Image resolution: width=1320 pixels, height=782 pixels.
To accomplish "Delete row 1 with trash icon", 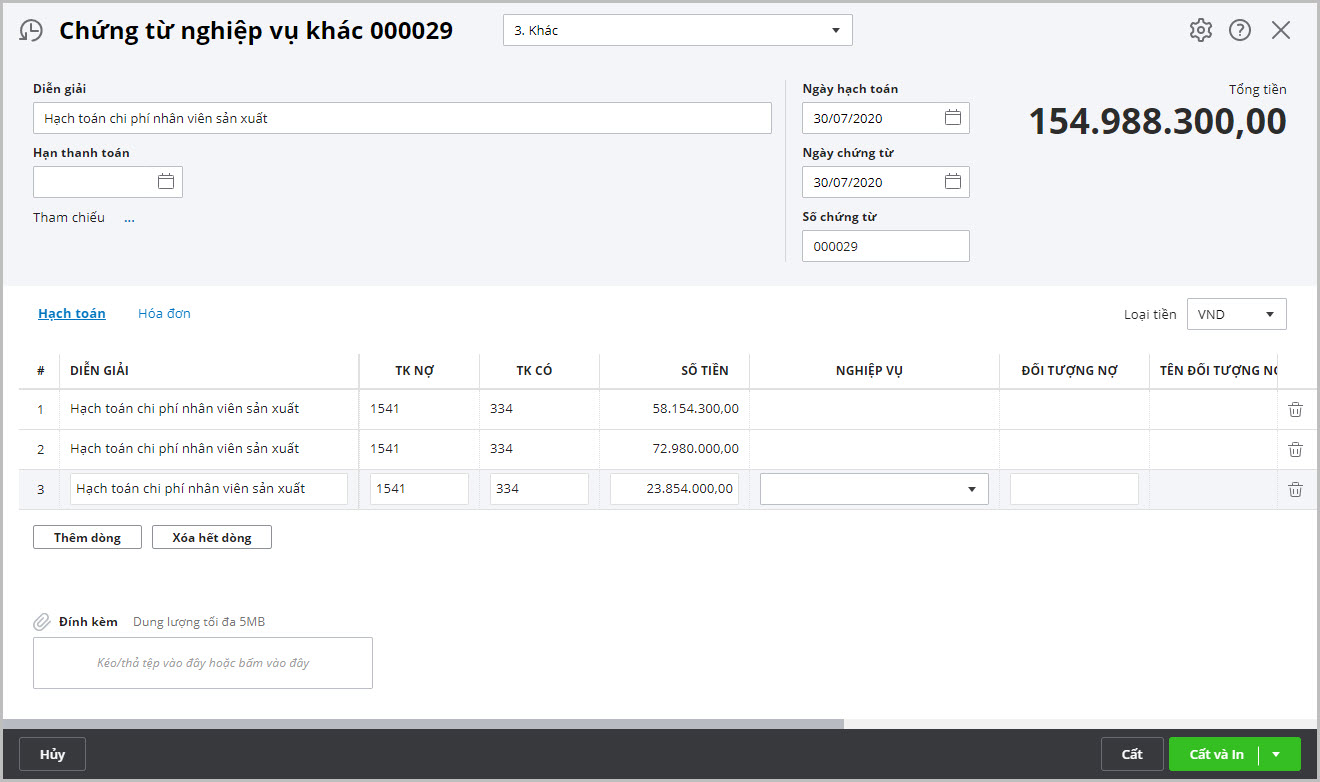I will click(x=1295, y=409).
